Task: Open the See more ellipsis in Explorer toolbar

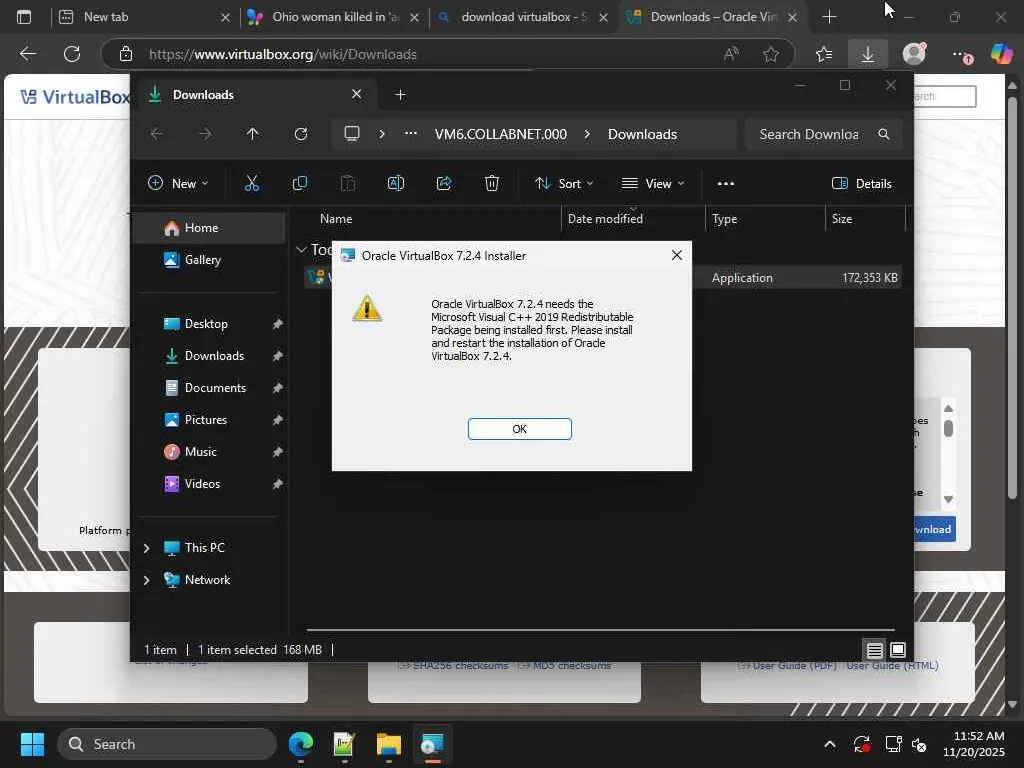Action: (x=726, y=184)
